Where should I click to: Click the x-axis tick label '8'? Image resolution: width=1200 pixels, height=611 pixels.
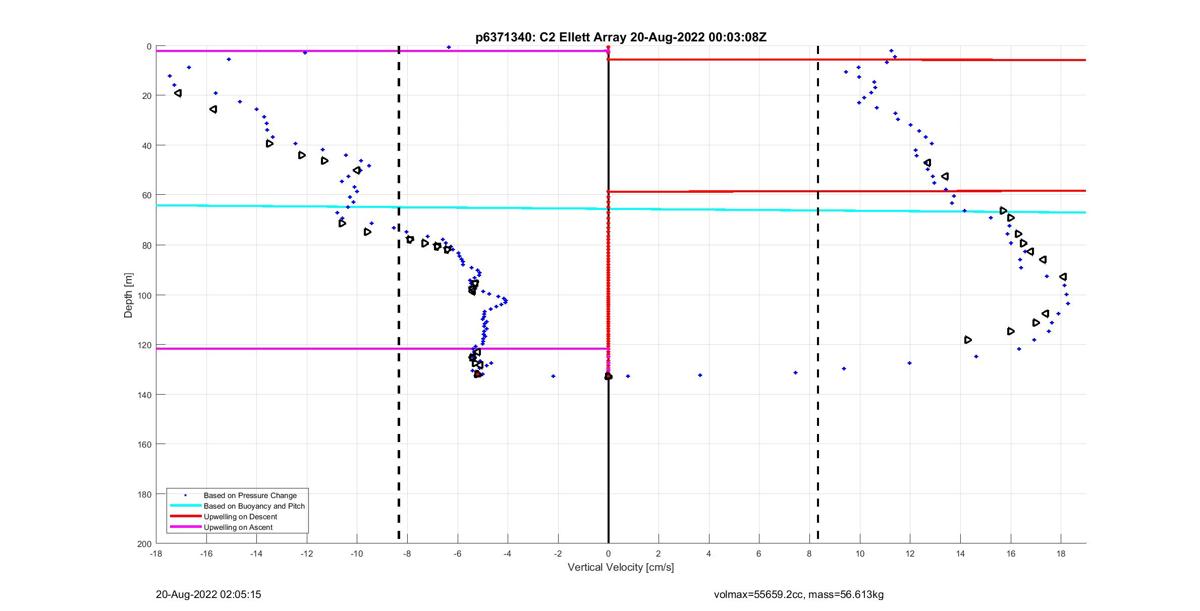tap(809, 553)
